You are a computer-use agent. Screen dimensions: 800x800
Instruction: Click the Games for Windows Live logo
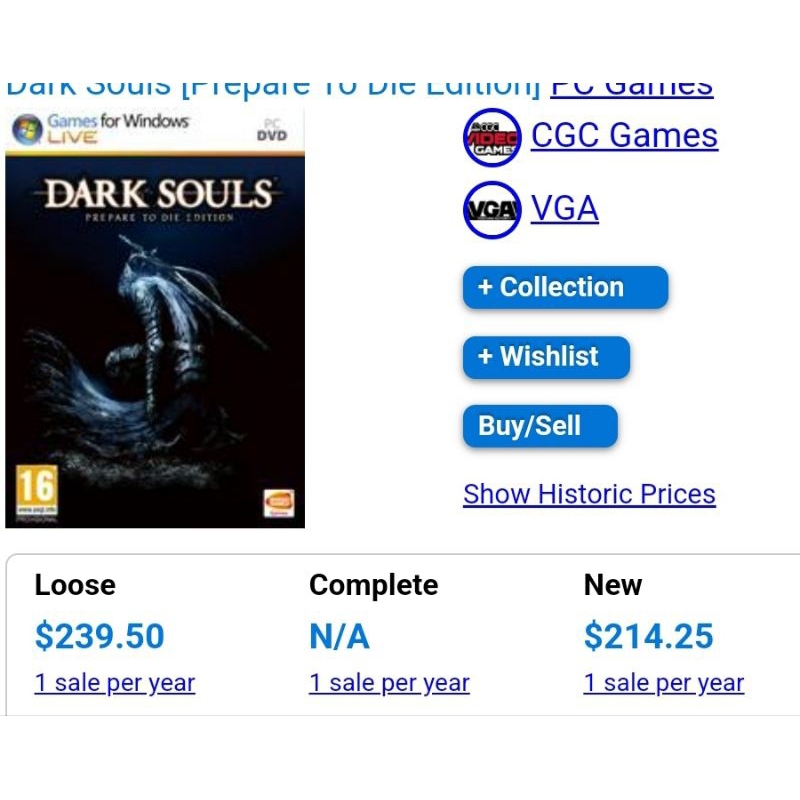click(x=98, y=129)
